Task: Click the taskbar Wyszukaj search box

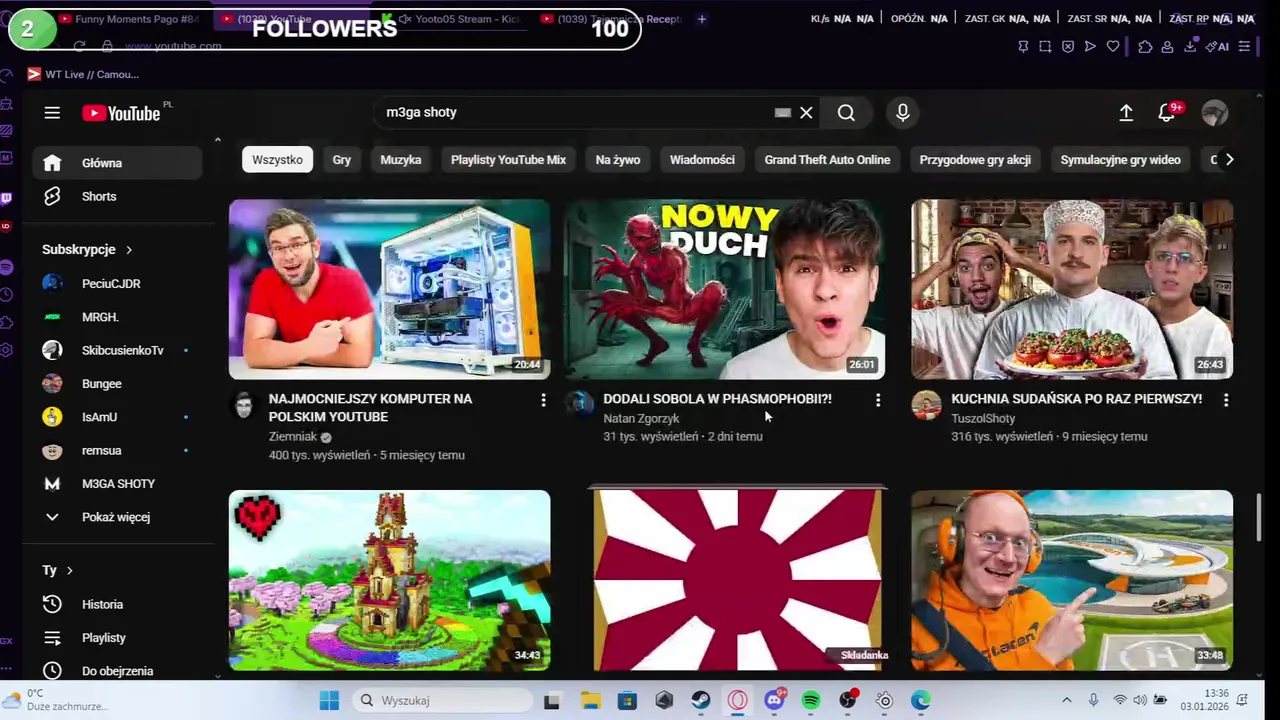Action: 442,700
